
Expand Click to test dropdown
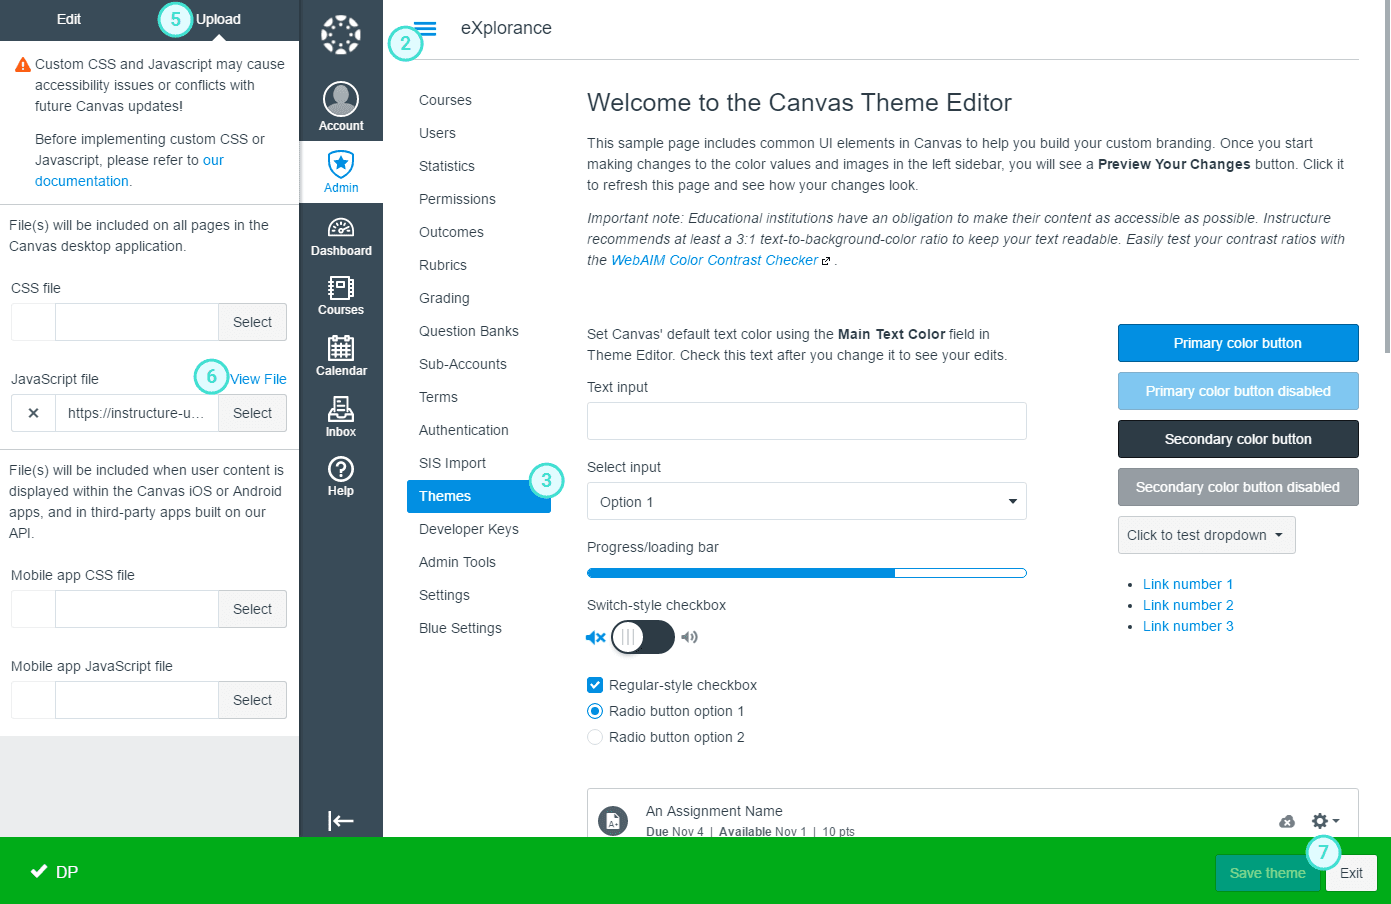click(x=1206, y=535)
